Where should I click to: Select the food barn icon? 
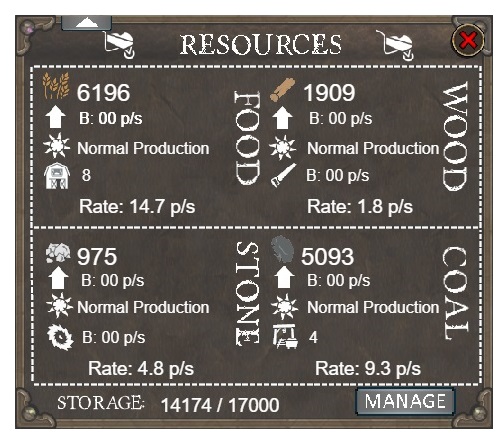click(57, 176)
